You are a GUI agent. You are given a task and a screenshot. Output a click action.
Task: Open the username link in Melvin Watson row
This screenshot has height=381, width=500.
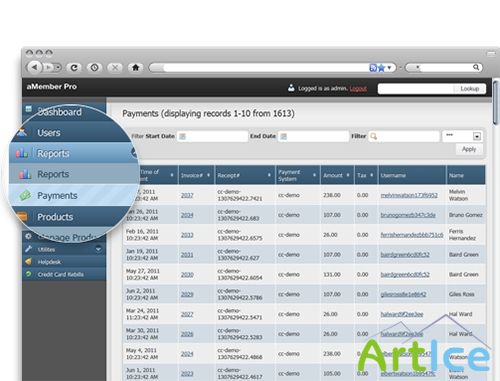tap(409, 195)
